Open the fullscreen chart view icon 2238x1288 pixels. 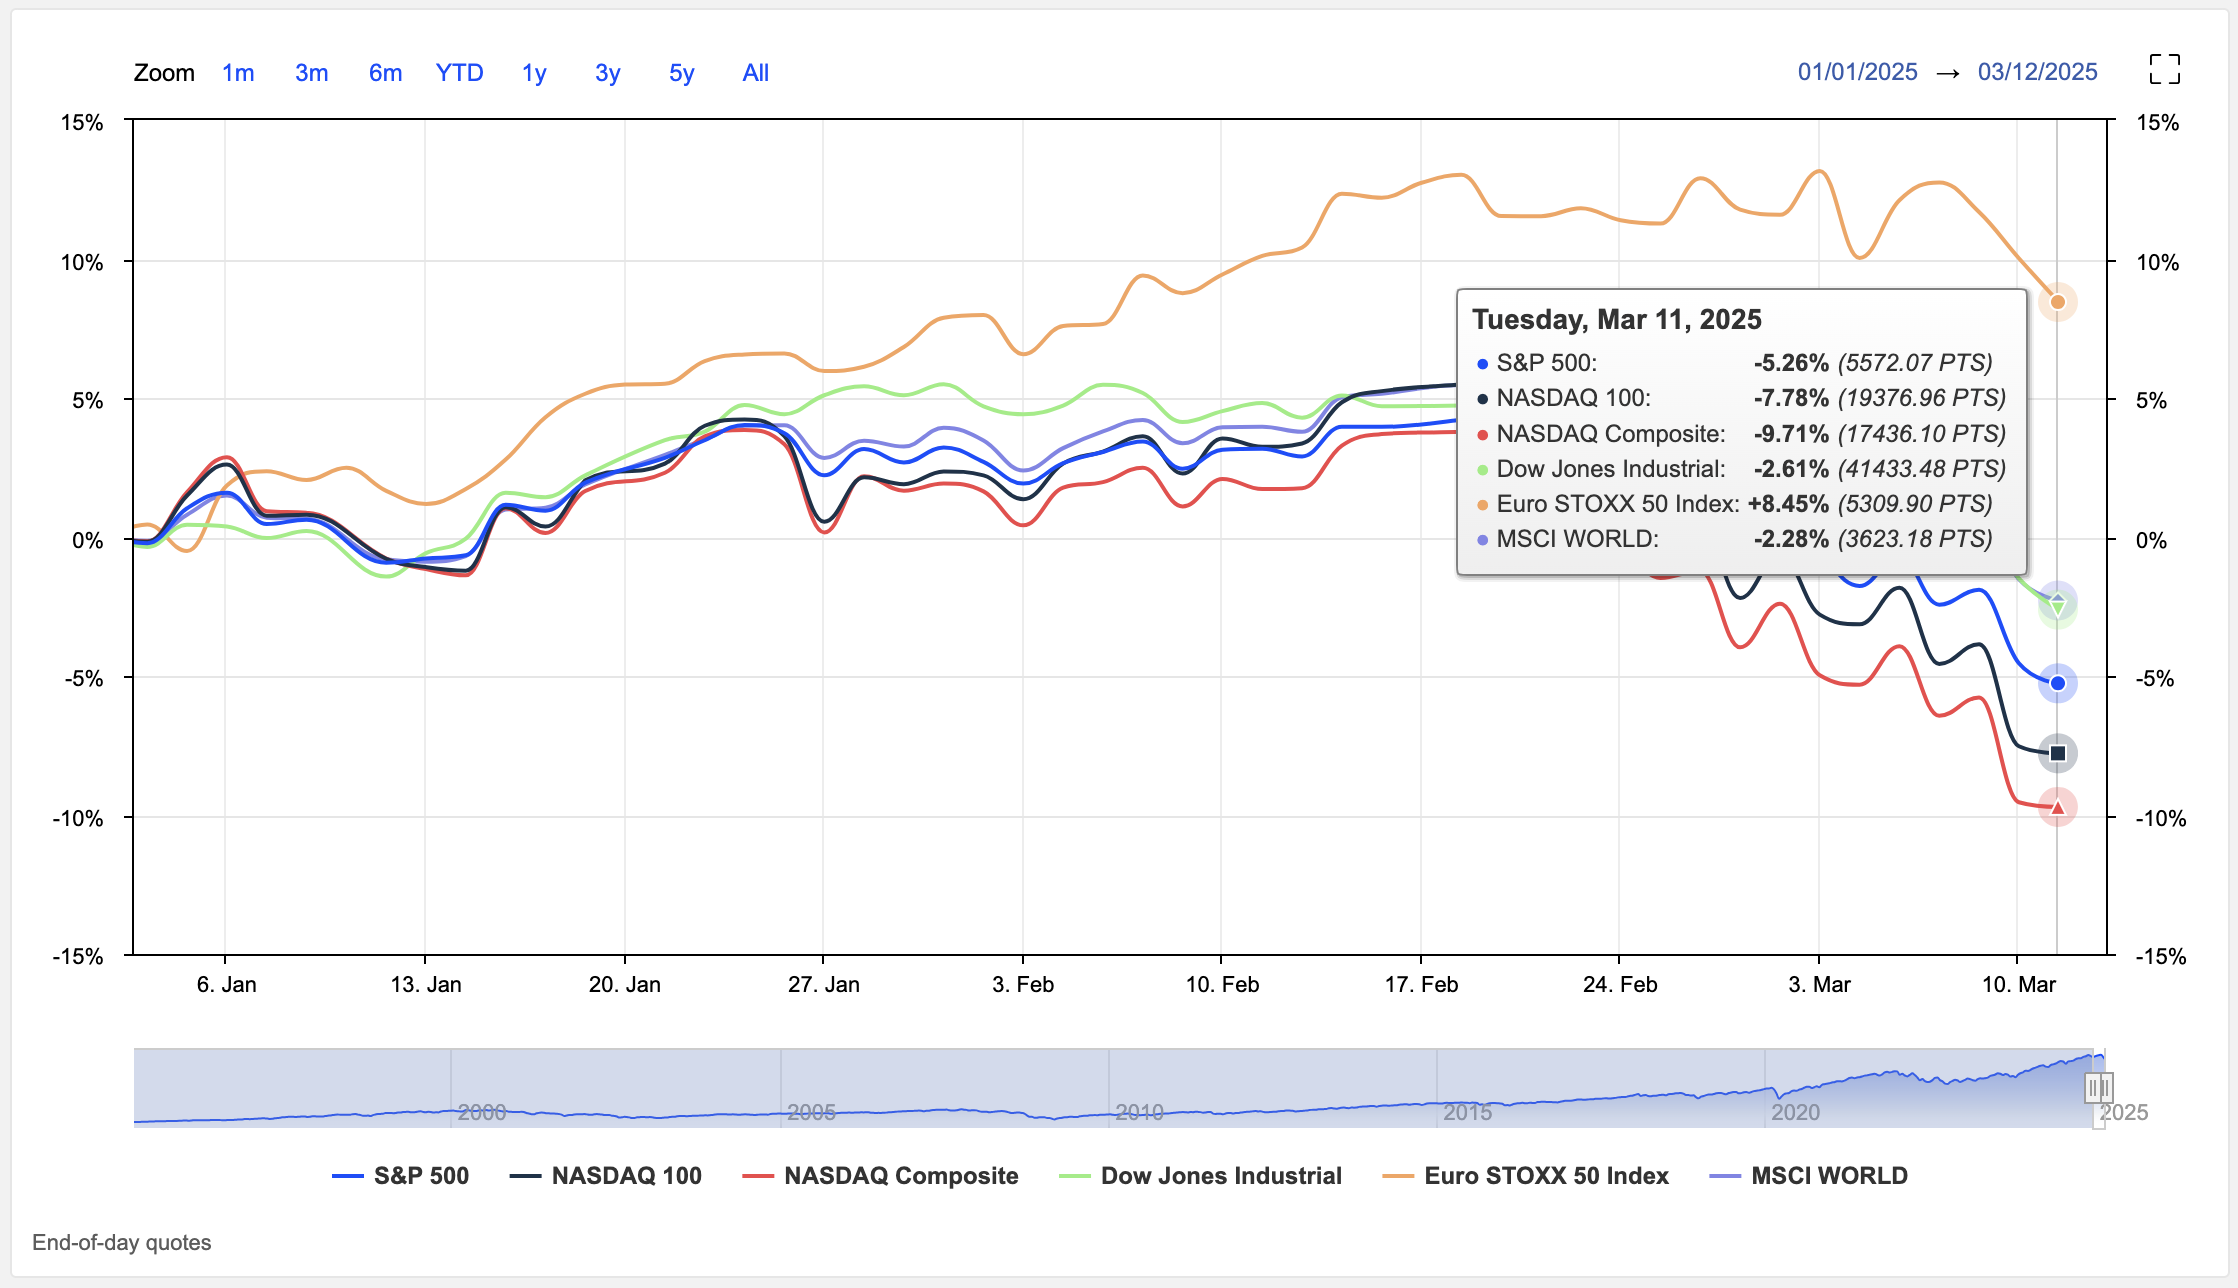(x=2164, y=69)
